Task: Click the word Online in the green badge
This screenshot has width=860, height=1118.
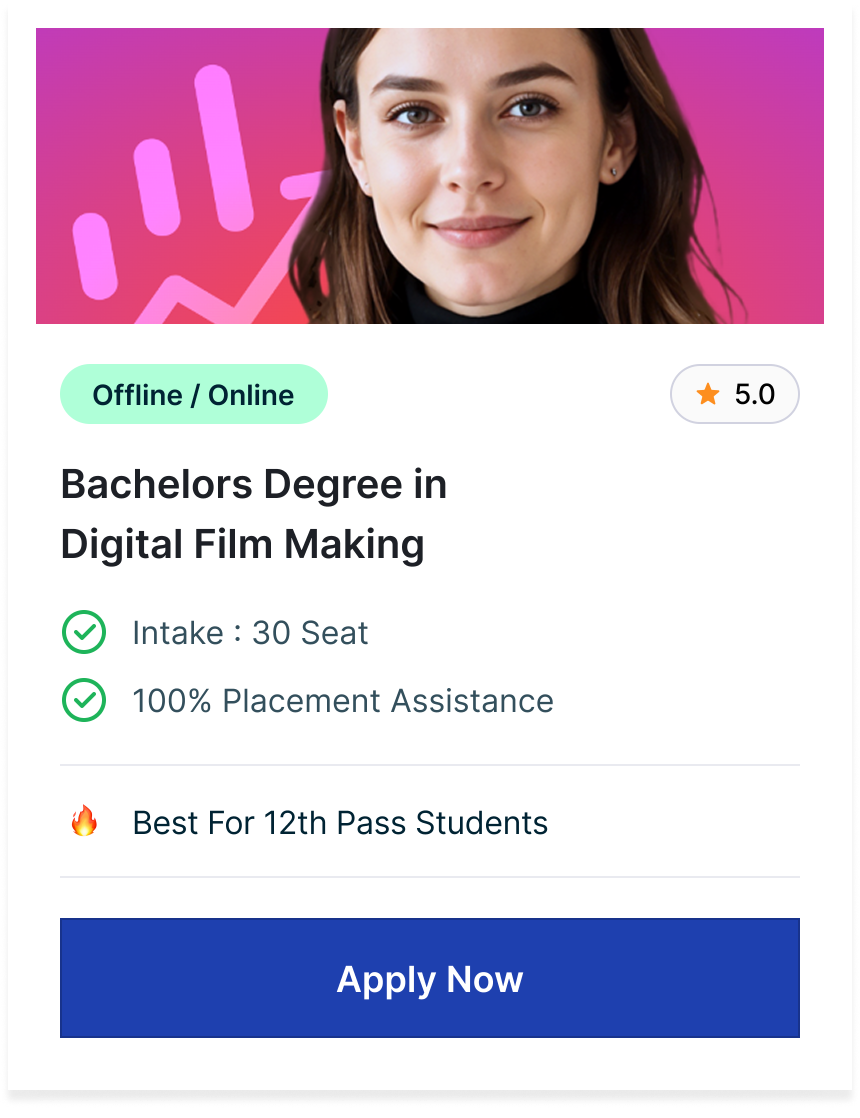Action: point(251,395)
